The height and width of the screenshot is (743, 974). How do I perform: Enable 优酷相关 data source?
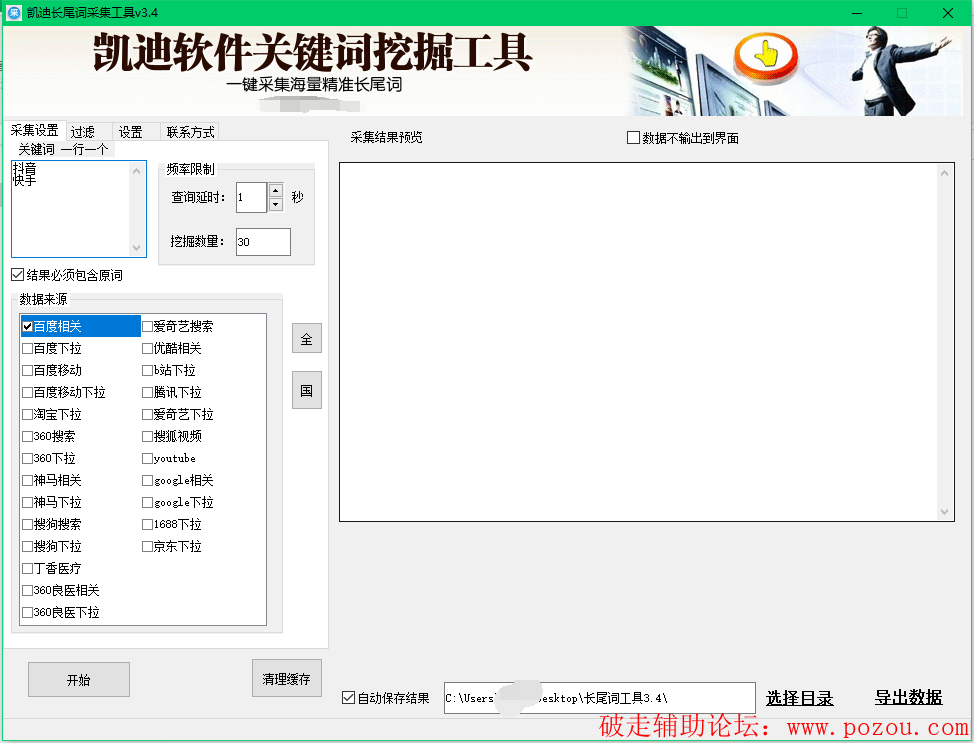147,349
